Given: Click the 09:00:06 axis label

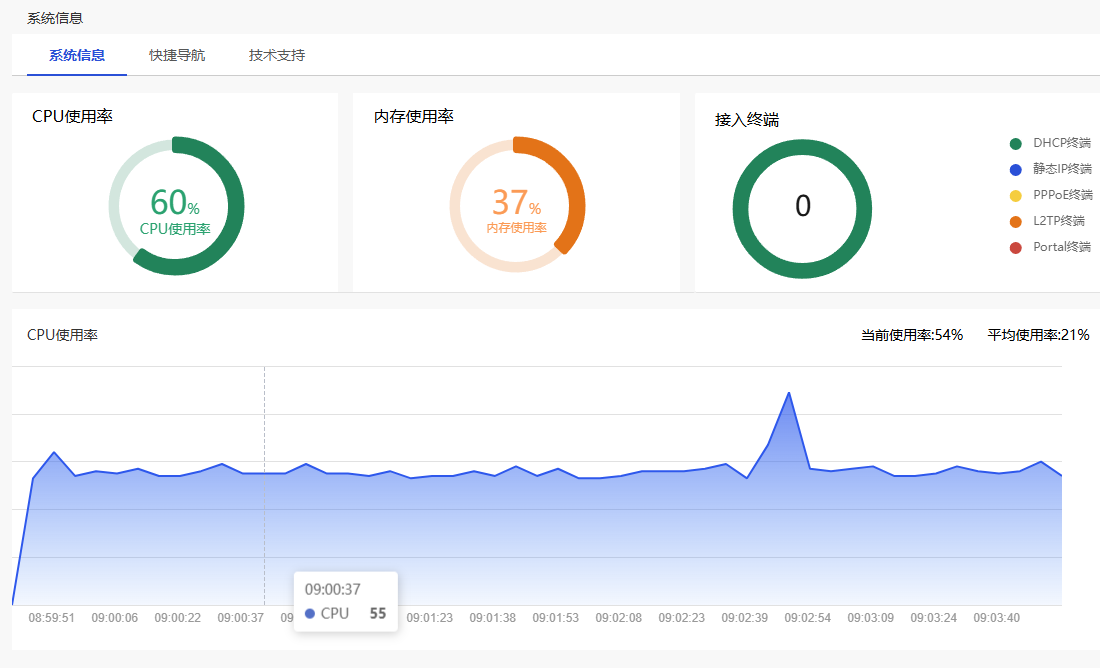Looking at the screenshot, I should click(114, 618).
